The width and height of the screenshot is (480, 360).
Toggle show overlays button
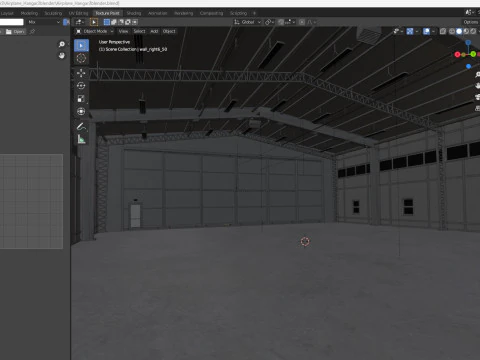click(x=426, y=31)
